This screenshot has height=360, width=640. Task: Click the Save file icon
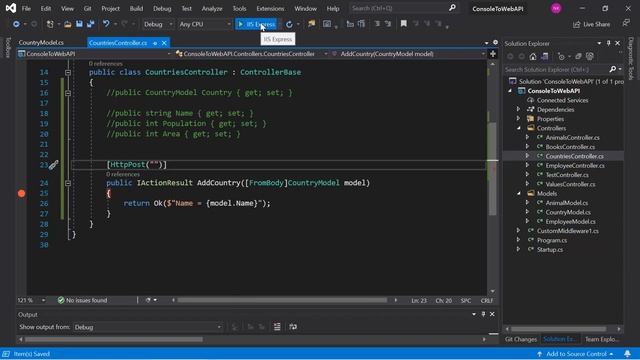[79, 24]
